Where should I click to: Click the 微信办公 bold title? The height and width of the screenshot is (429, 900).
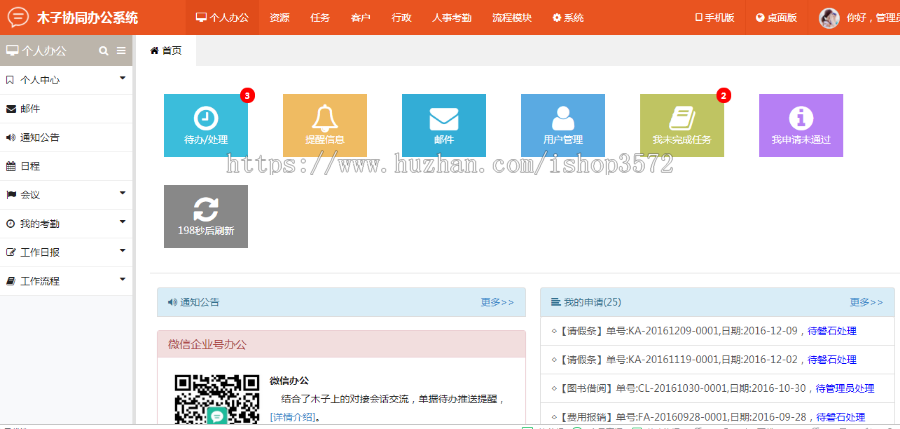click(289, 380)
